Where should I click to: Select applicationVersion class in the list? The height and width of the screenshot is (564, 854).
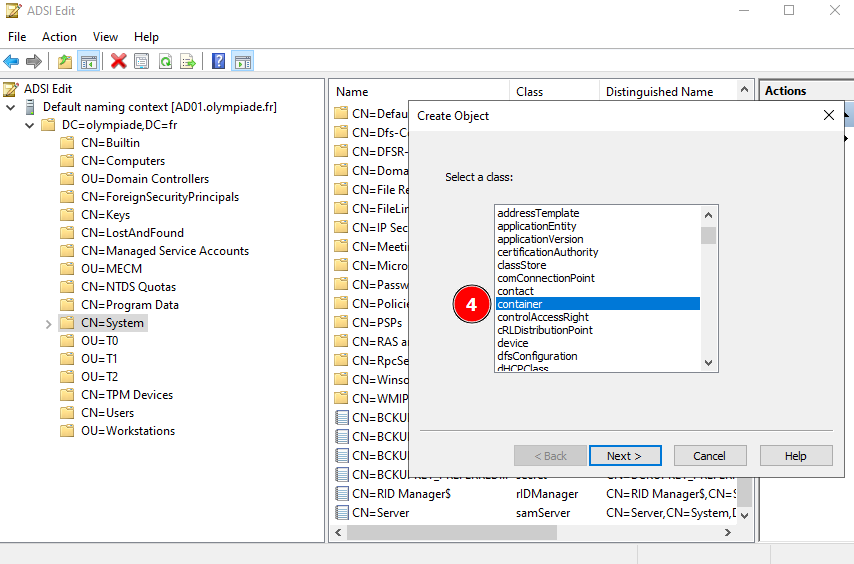[x=597, y=239]
